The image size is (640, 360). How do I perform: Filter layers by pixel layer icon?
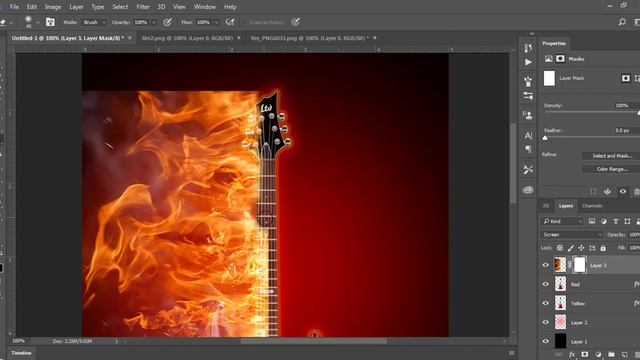coord(592,221)
